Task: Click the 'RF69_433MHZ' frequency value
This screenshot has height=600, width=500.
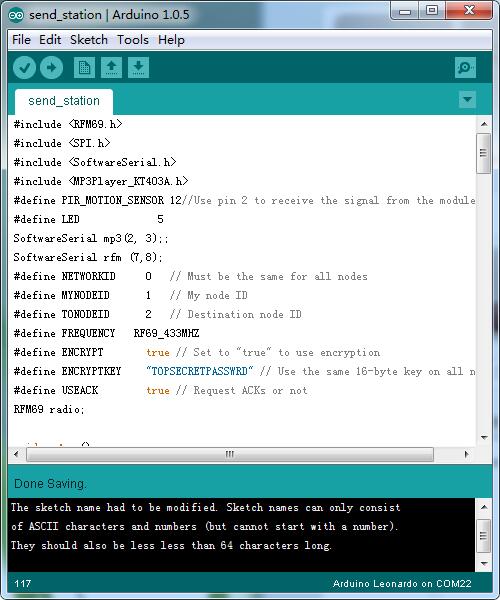Action: (x=166, y=333)
